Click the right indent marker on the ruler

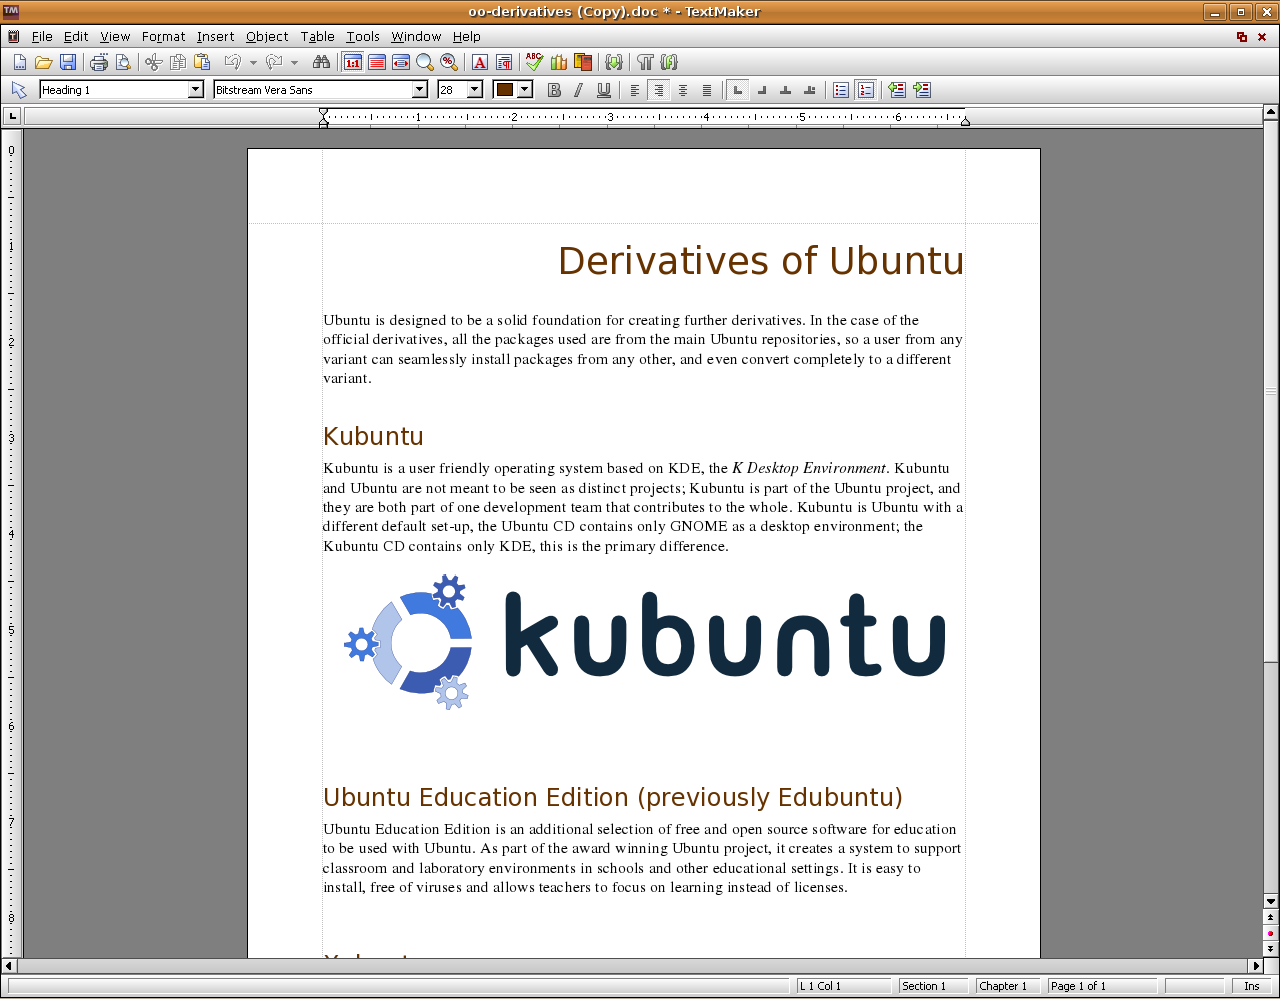pos(965,121)
